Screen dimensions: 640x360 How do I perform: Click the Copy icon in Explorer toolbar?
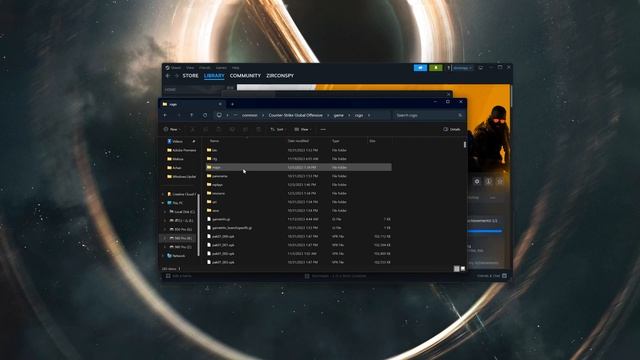(205, 129)
